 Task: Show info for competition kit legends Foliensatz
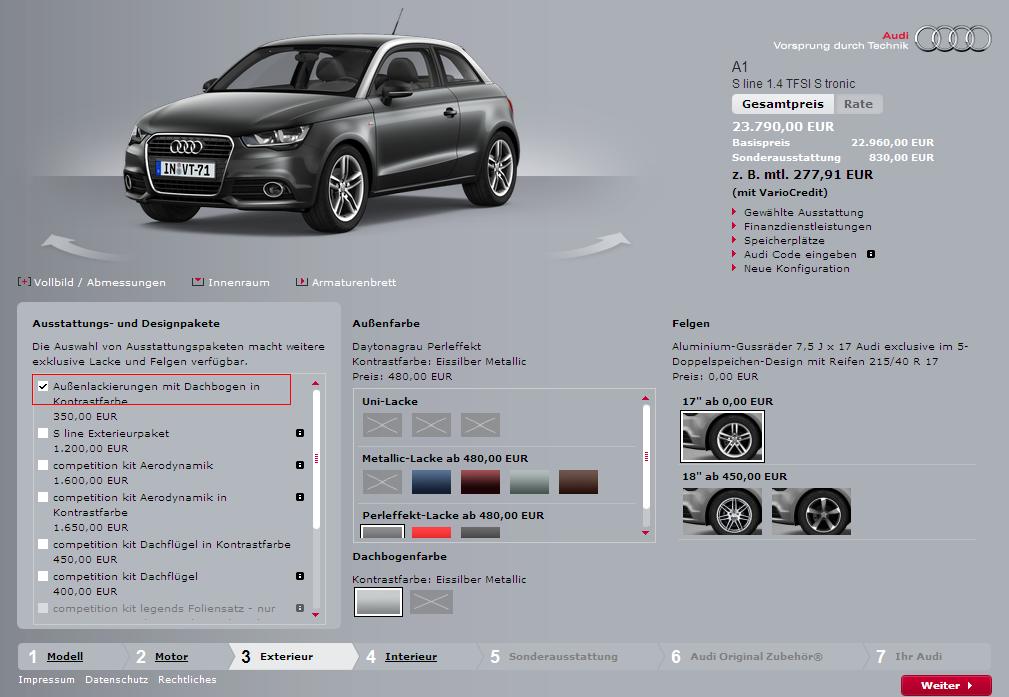tap(300, 608)
